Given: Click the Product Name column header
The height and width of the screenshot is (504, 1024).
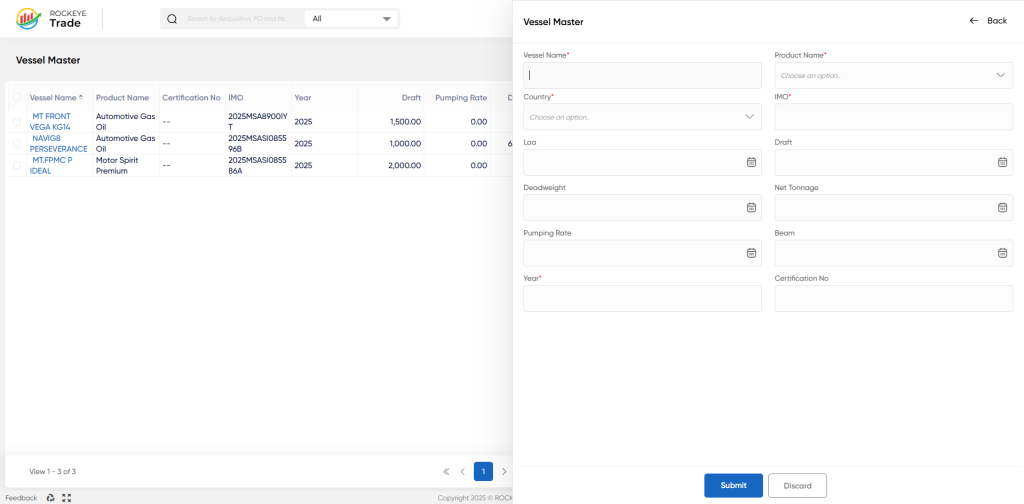Looking at the screenshot, I should tap(122, 97).
